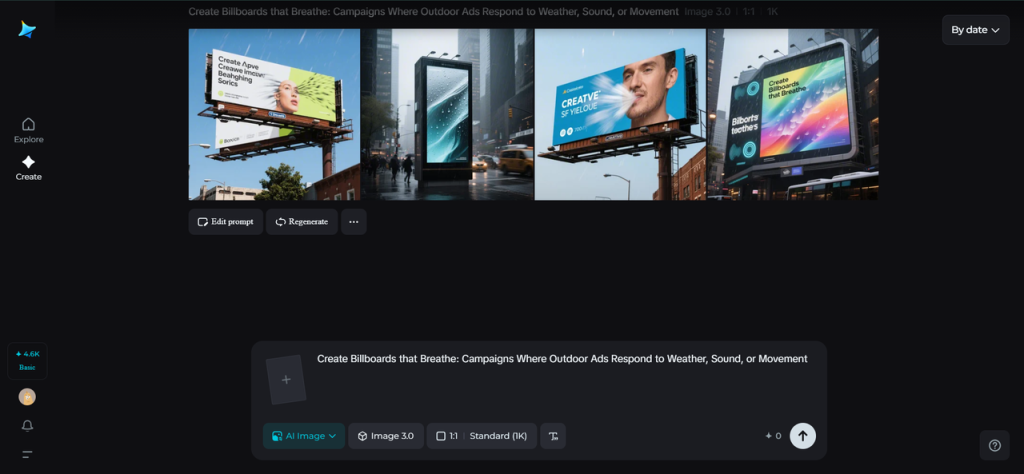This screenshot has width=1024, height=474.
Task: Open the three-dots more options menu
Action: (x=353, y=222)
